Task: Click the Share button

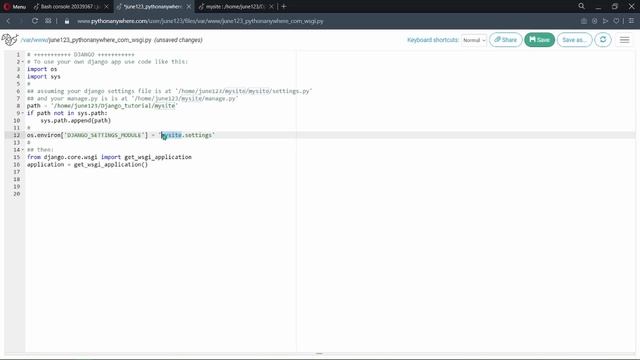Action: (x=506, y=40)
